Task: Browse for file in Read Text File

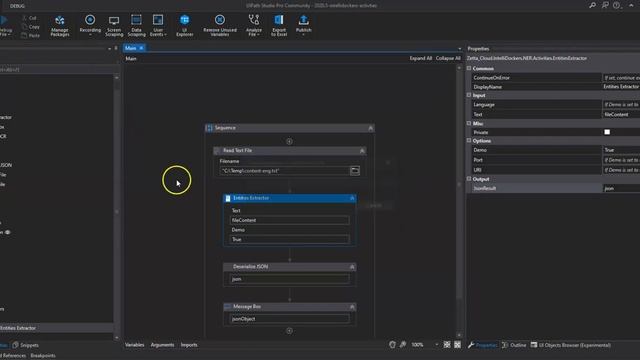Action: point(355,171)
